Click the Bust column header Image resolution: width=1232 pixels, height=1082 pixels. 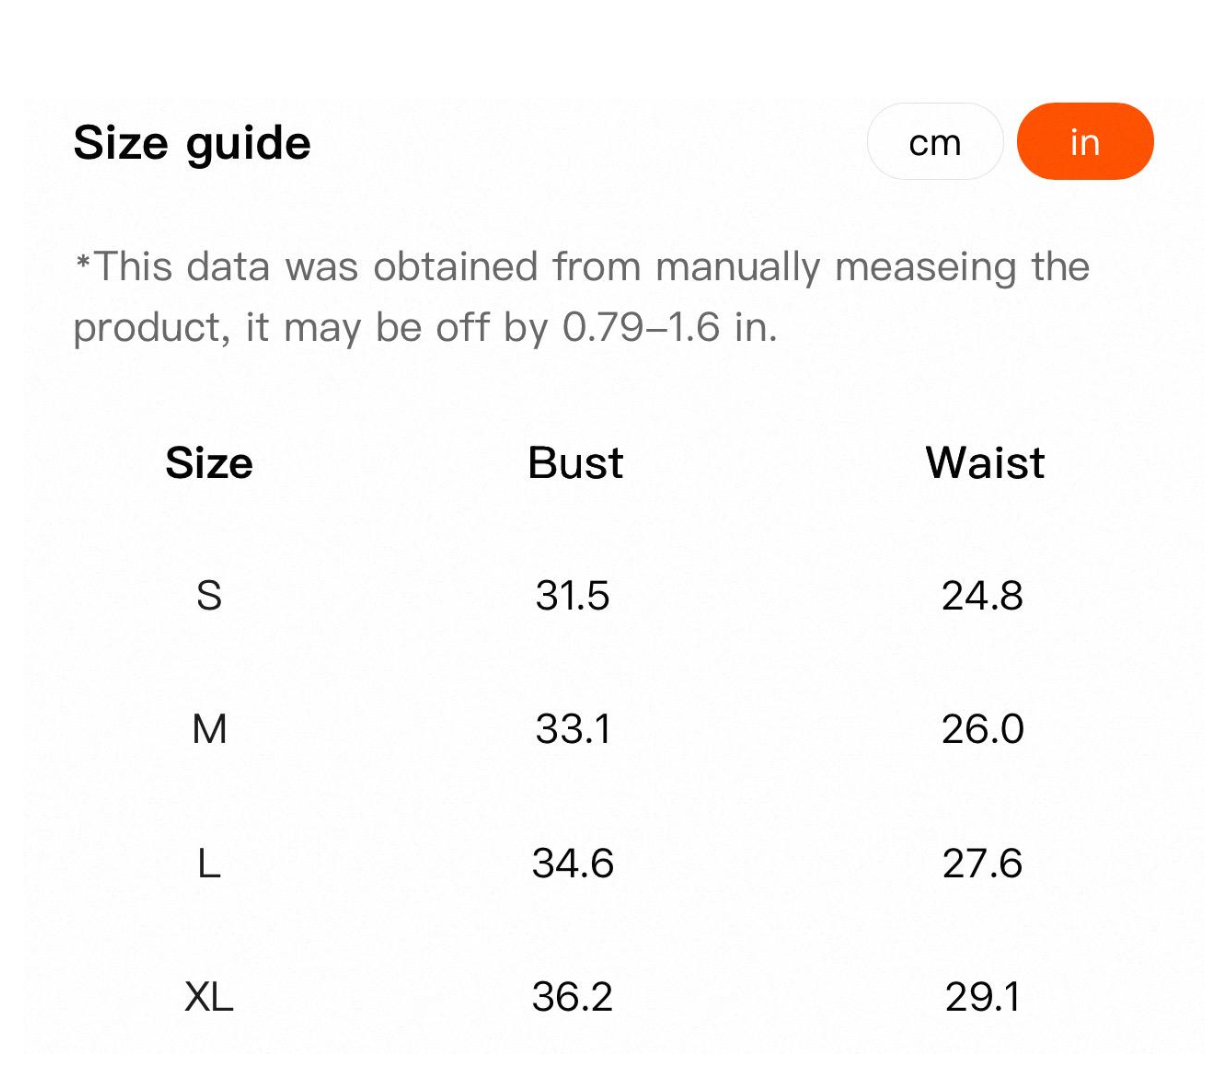[x=575, y=463]
